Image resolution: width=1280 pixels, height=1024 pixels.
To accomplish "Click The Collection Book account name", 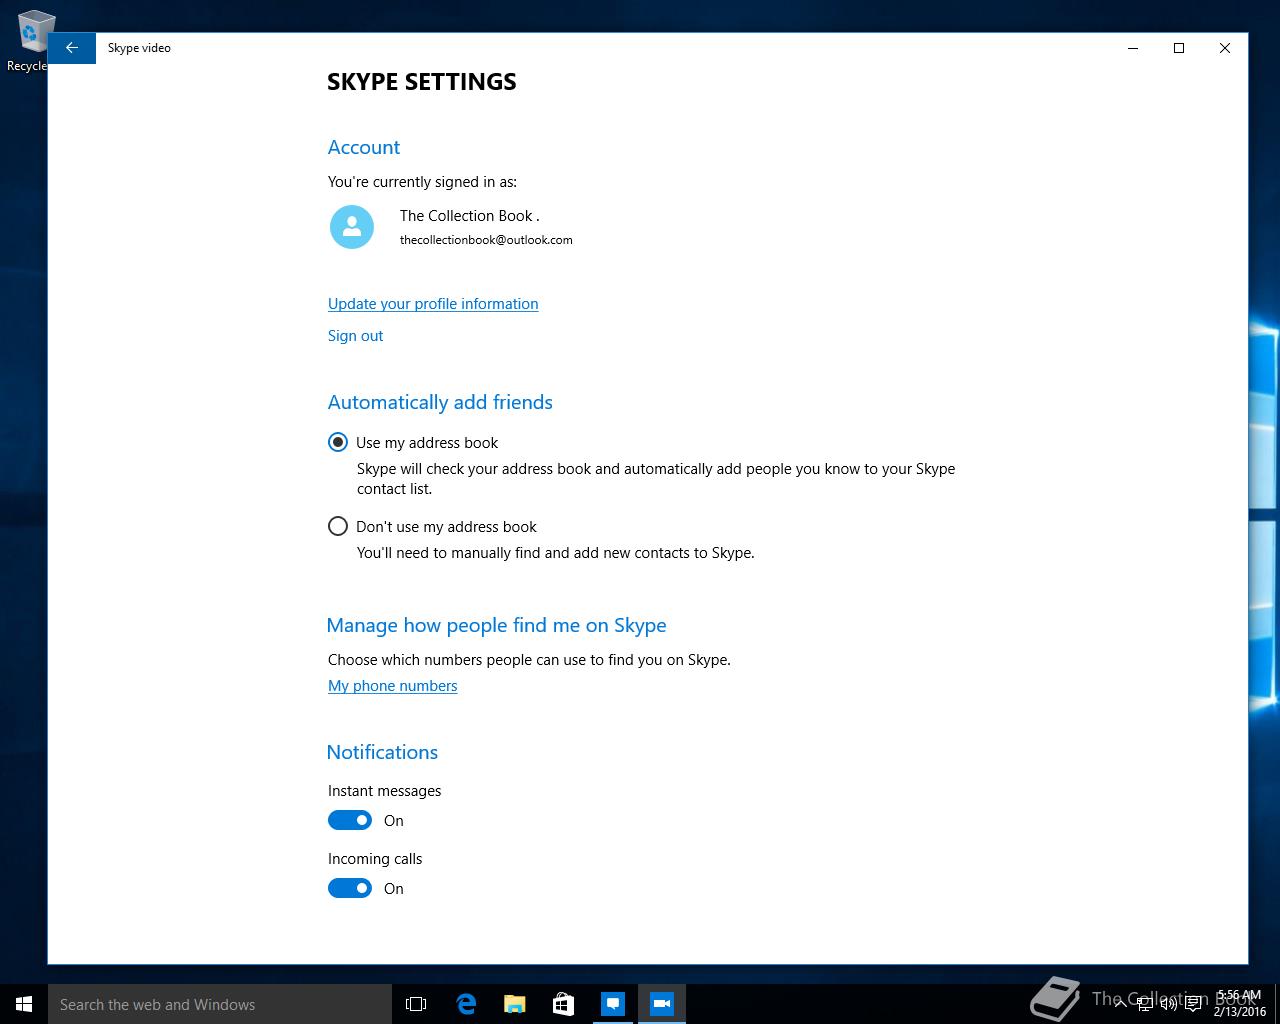I will [469, 216].
